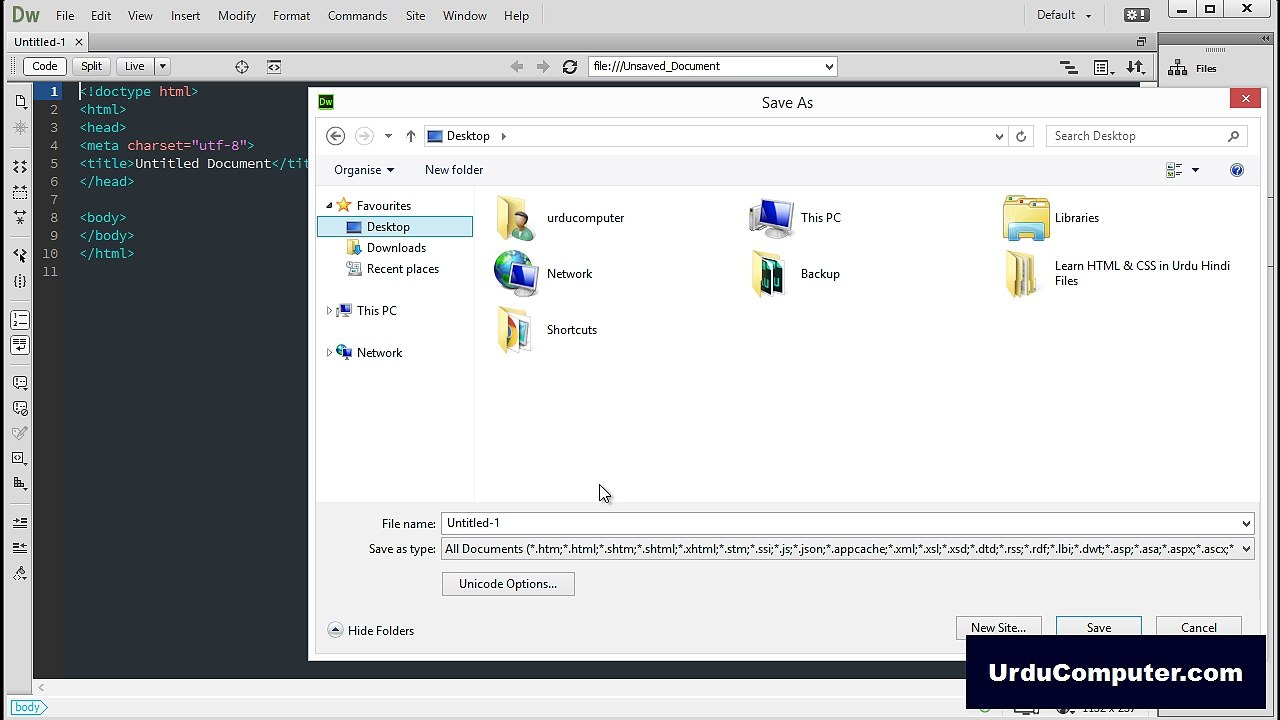Click the Inspect crosshair icon in the document toolbar
The height and width of the screenshot is (720, 1280).
[x=242, y=67]
